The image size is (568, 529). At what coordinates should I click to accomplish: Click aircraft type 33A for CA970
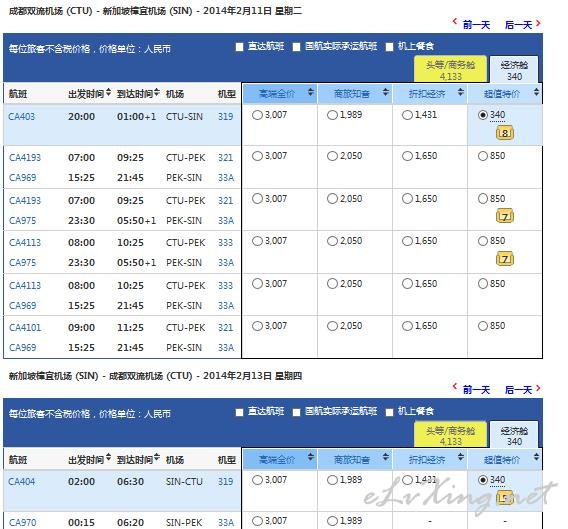pyautogui.click(x=226, y=522)
